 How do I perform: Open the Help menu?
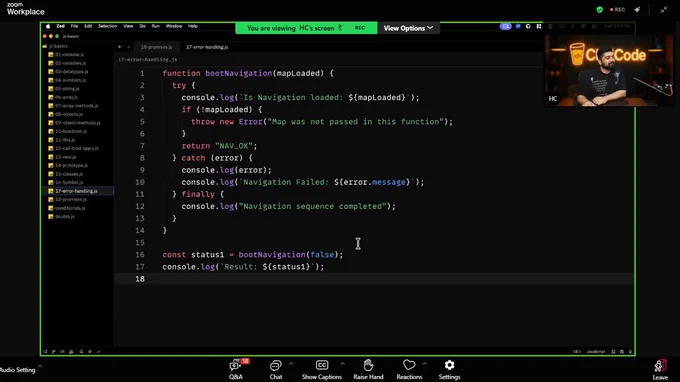coord(193,26)
